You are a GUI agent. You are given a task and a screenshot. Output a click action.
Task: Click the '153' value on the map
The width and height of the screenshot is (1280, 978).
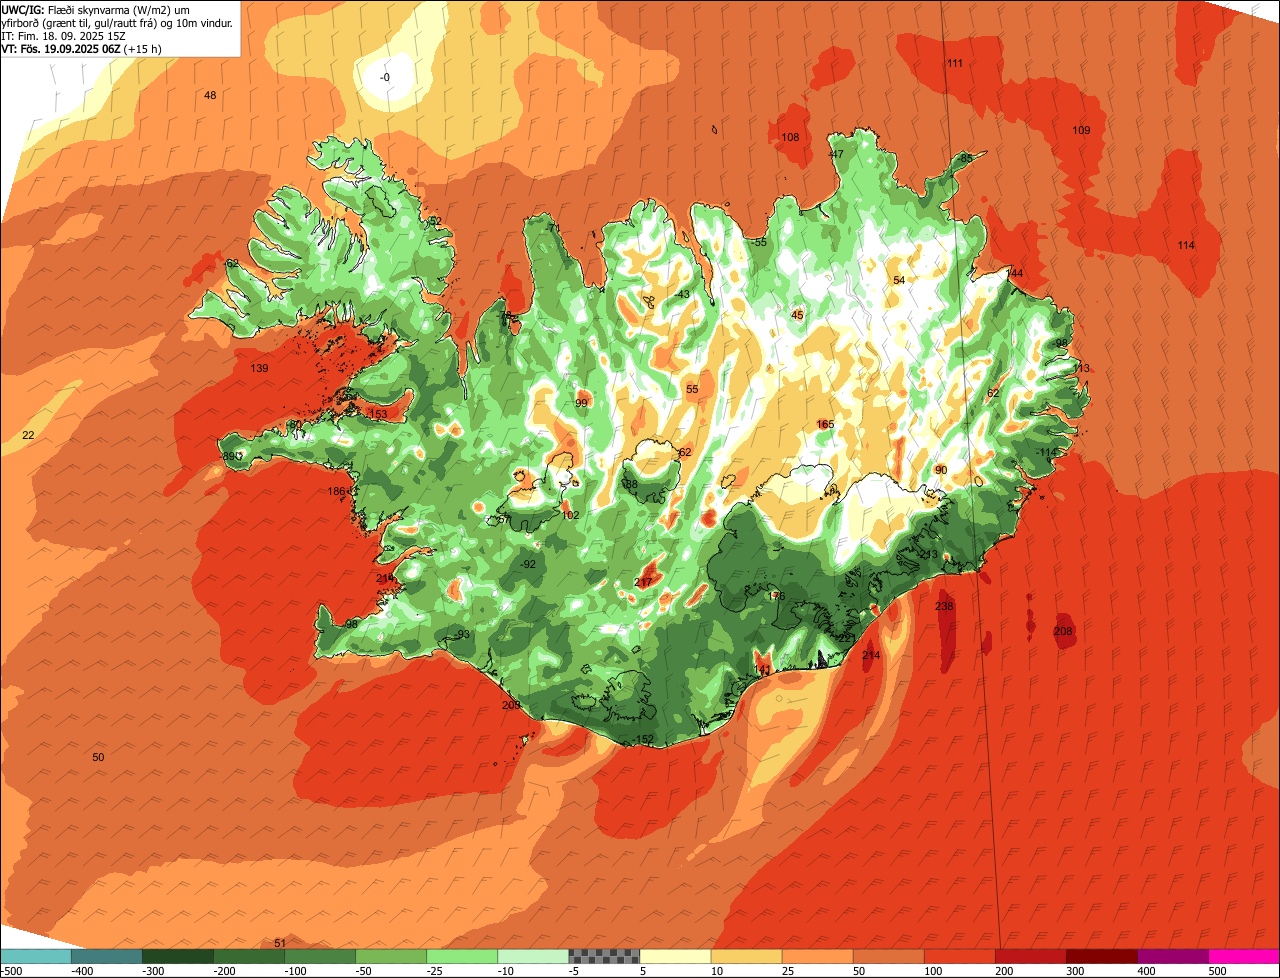pos(378,414)
